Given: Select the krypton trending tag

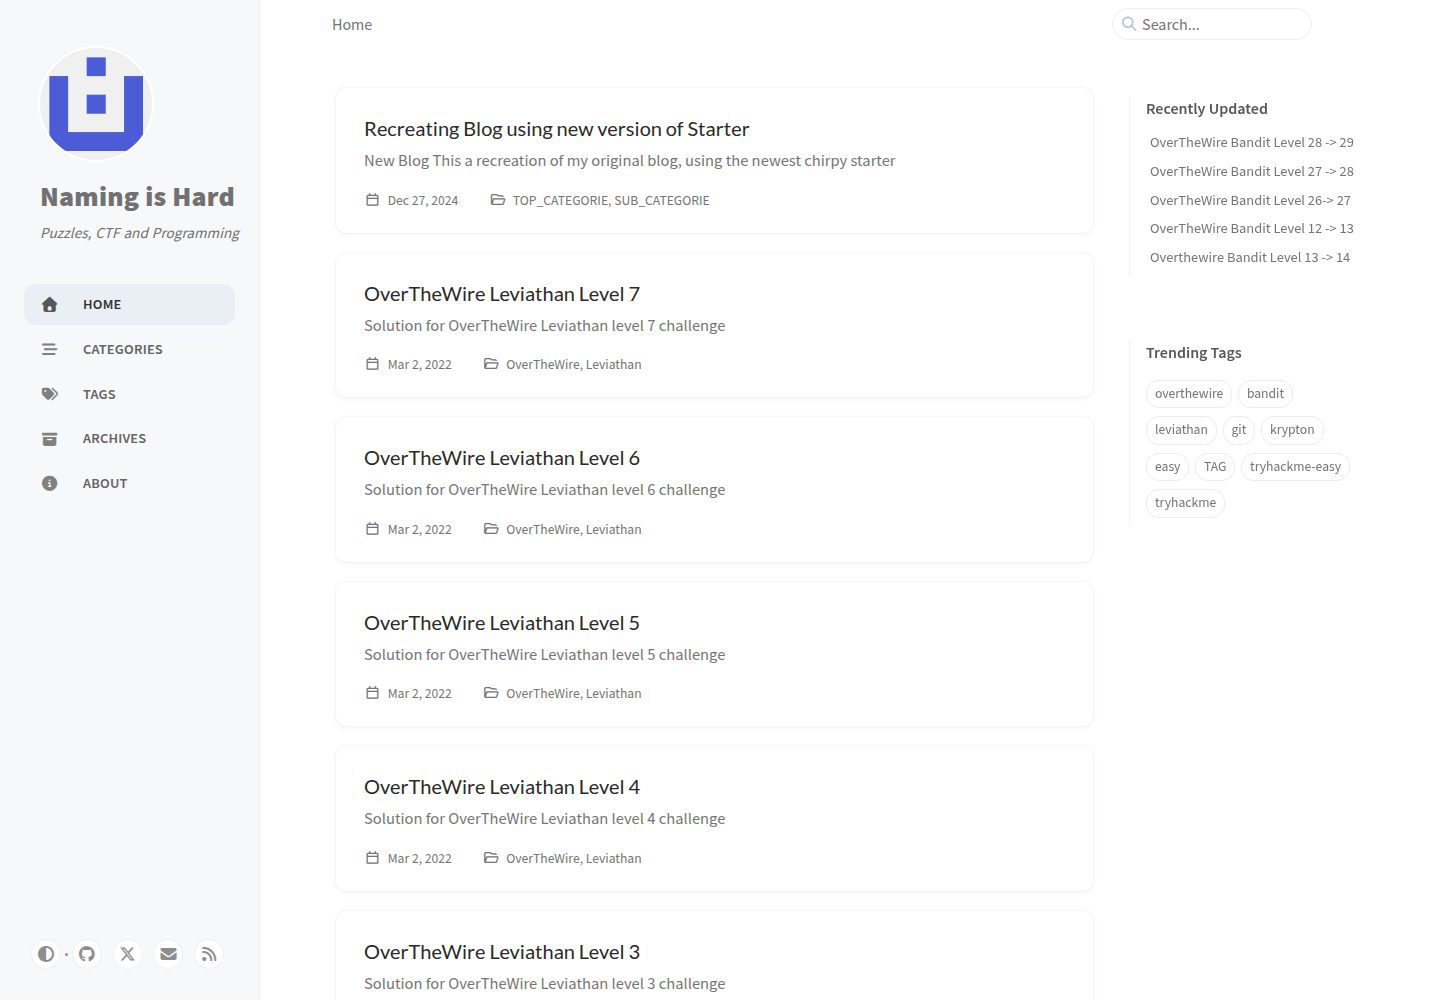Looking at the screenshot, I should [1292, 430].
